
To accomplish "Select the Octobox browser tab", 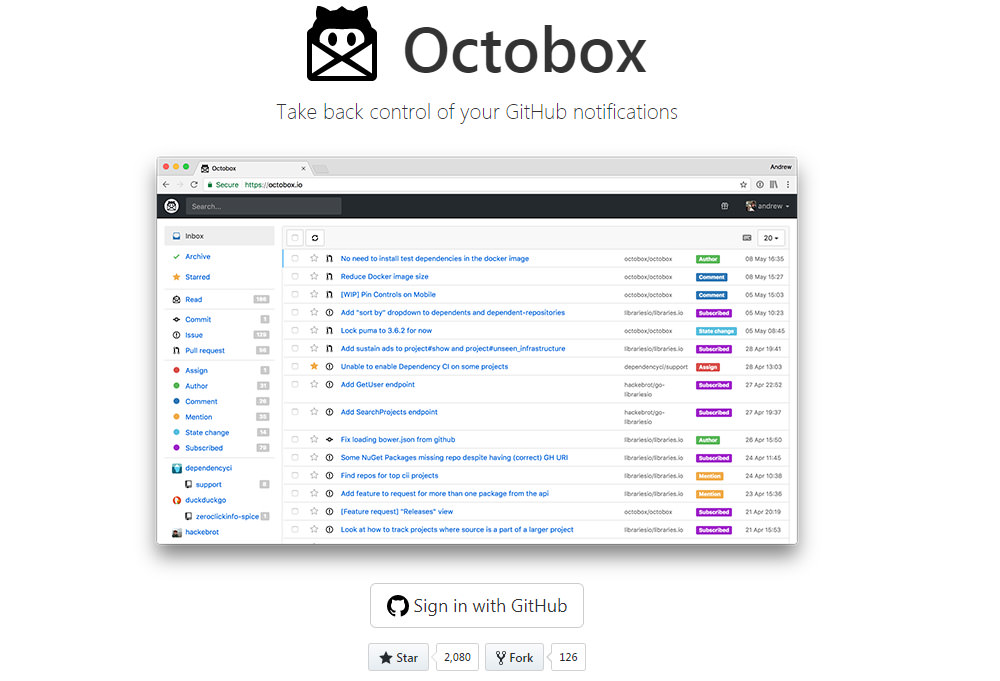I will [253, 168].
